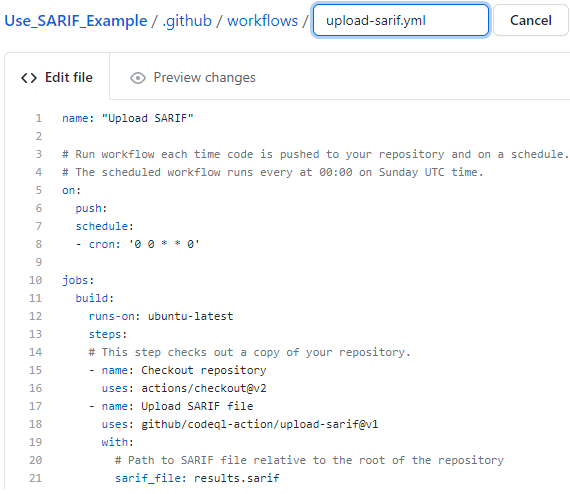Click the cron '0 0 * * 0' line
The height and width of the screenshot is (494, 570).
point(137,244)
